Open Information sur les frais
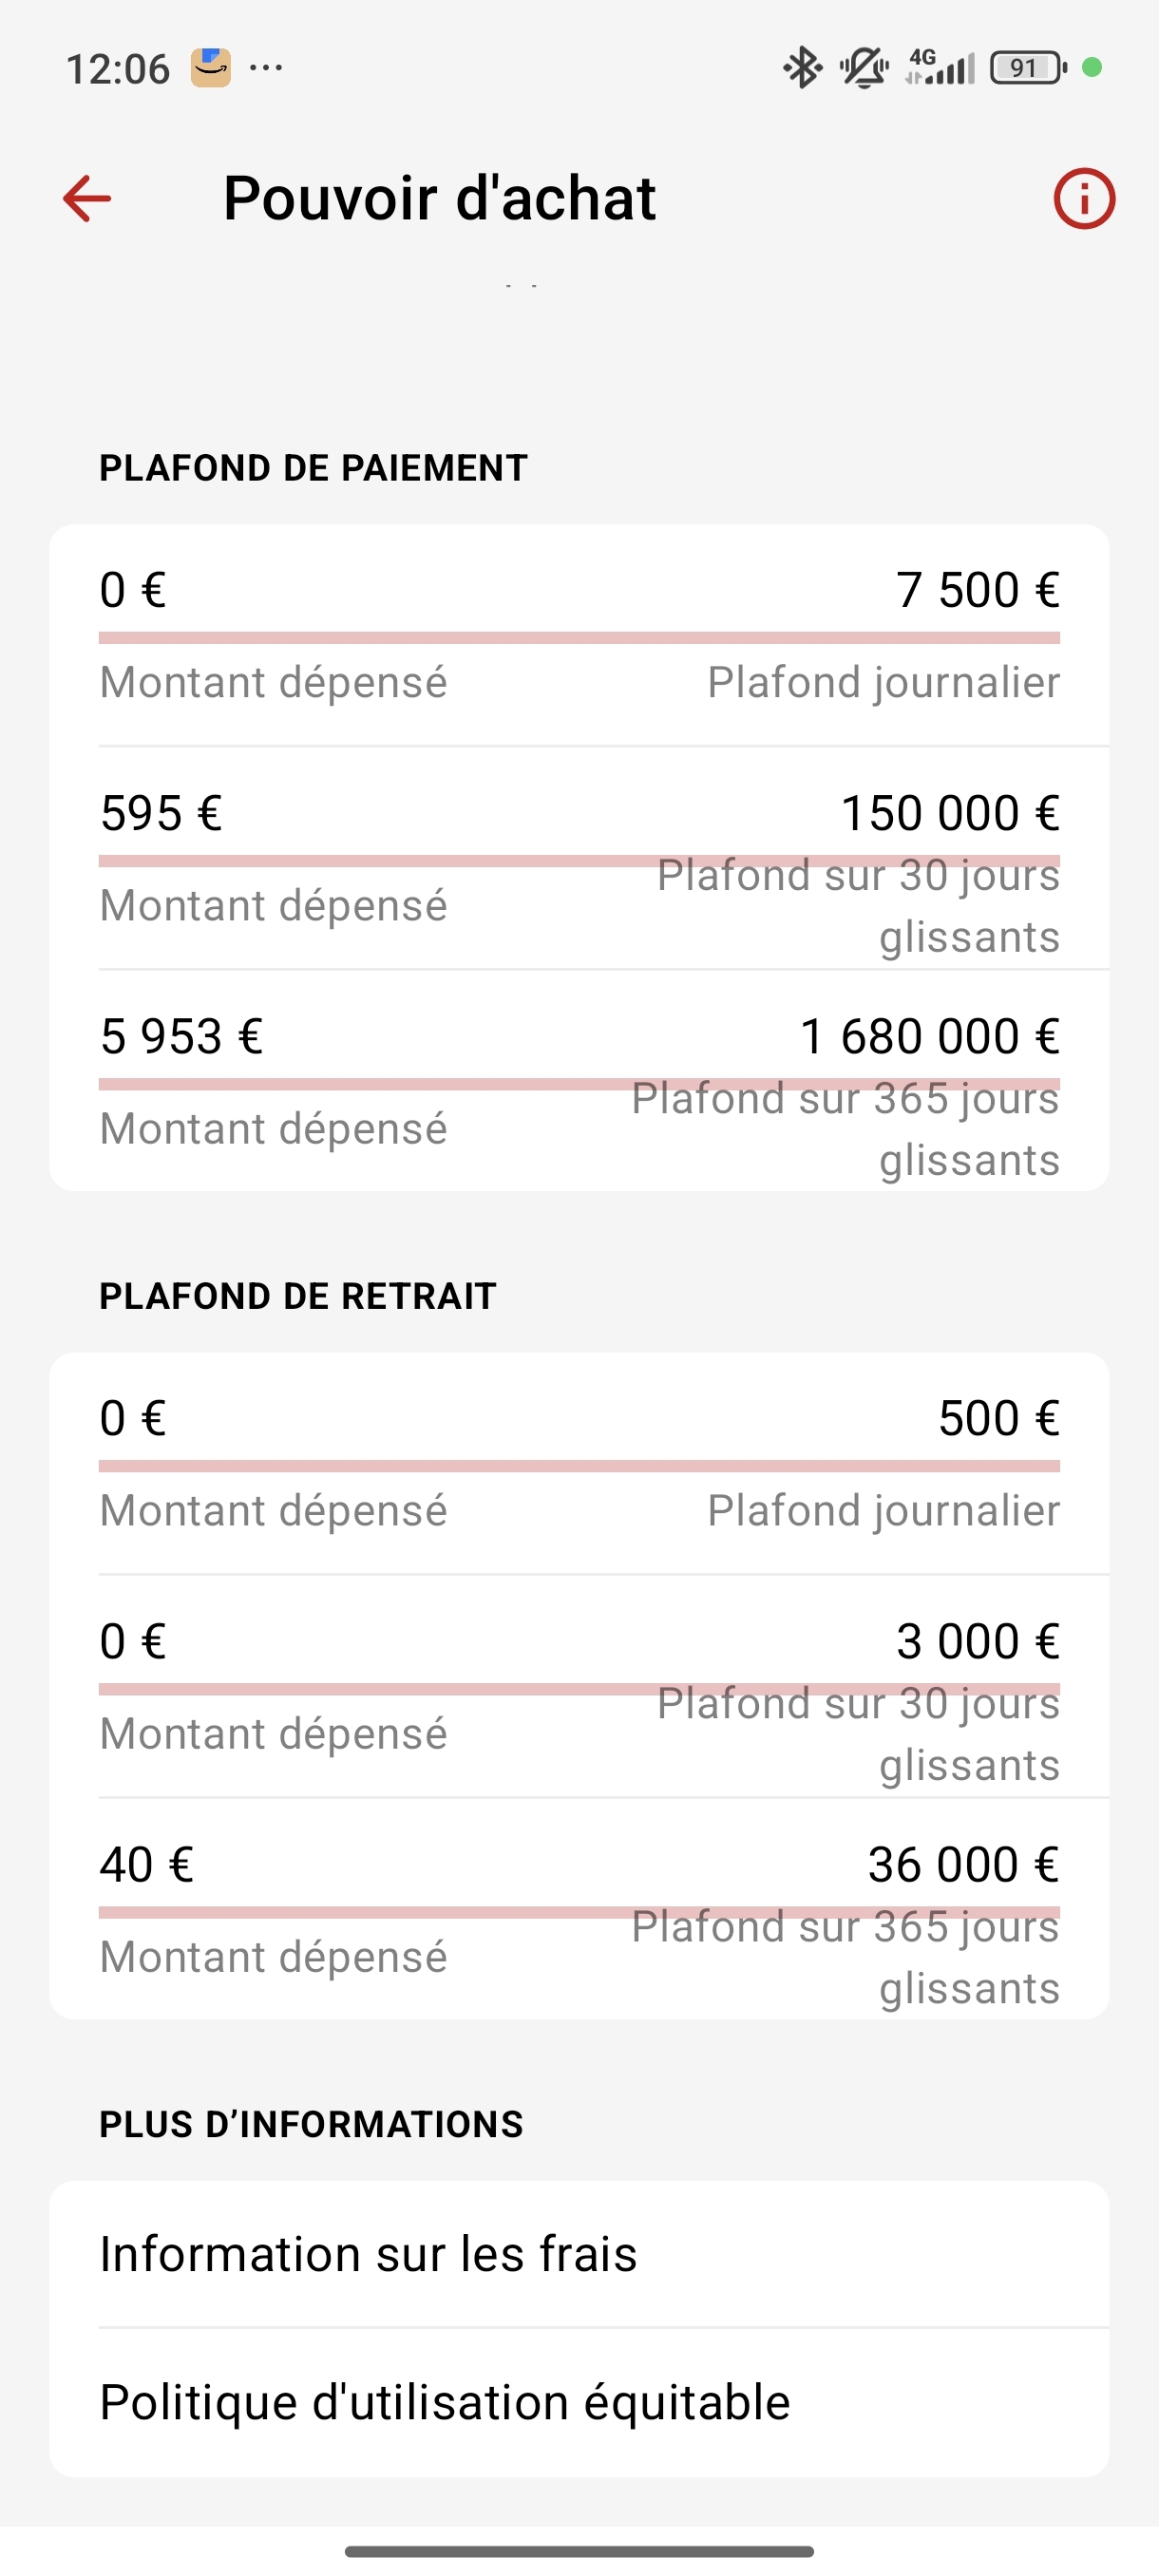The width and height of the screenshot is (1159, 2576). click(579, 2254)
